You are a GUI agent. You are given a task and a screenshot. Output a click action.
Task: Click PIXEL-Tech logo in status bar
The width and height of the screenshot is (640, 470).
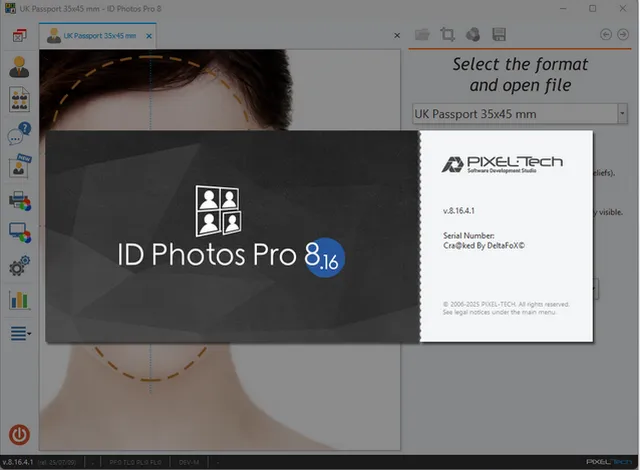pos(609,462)
